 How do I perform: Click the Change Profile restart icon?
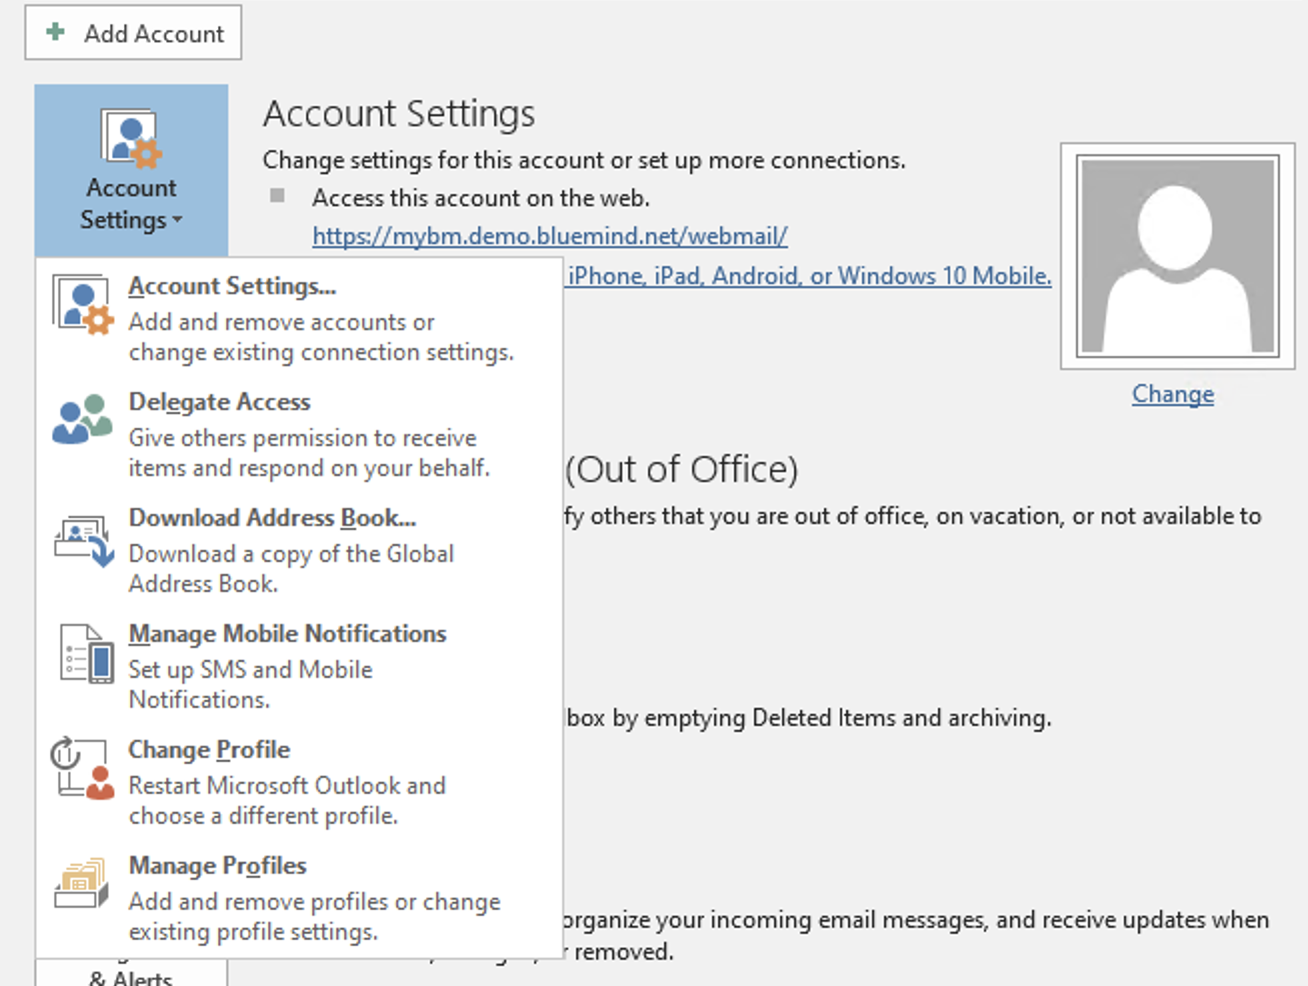click(83, 768)
